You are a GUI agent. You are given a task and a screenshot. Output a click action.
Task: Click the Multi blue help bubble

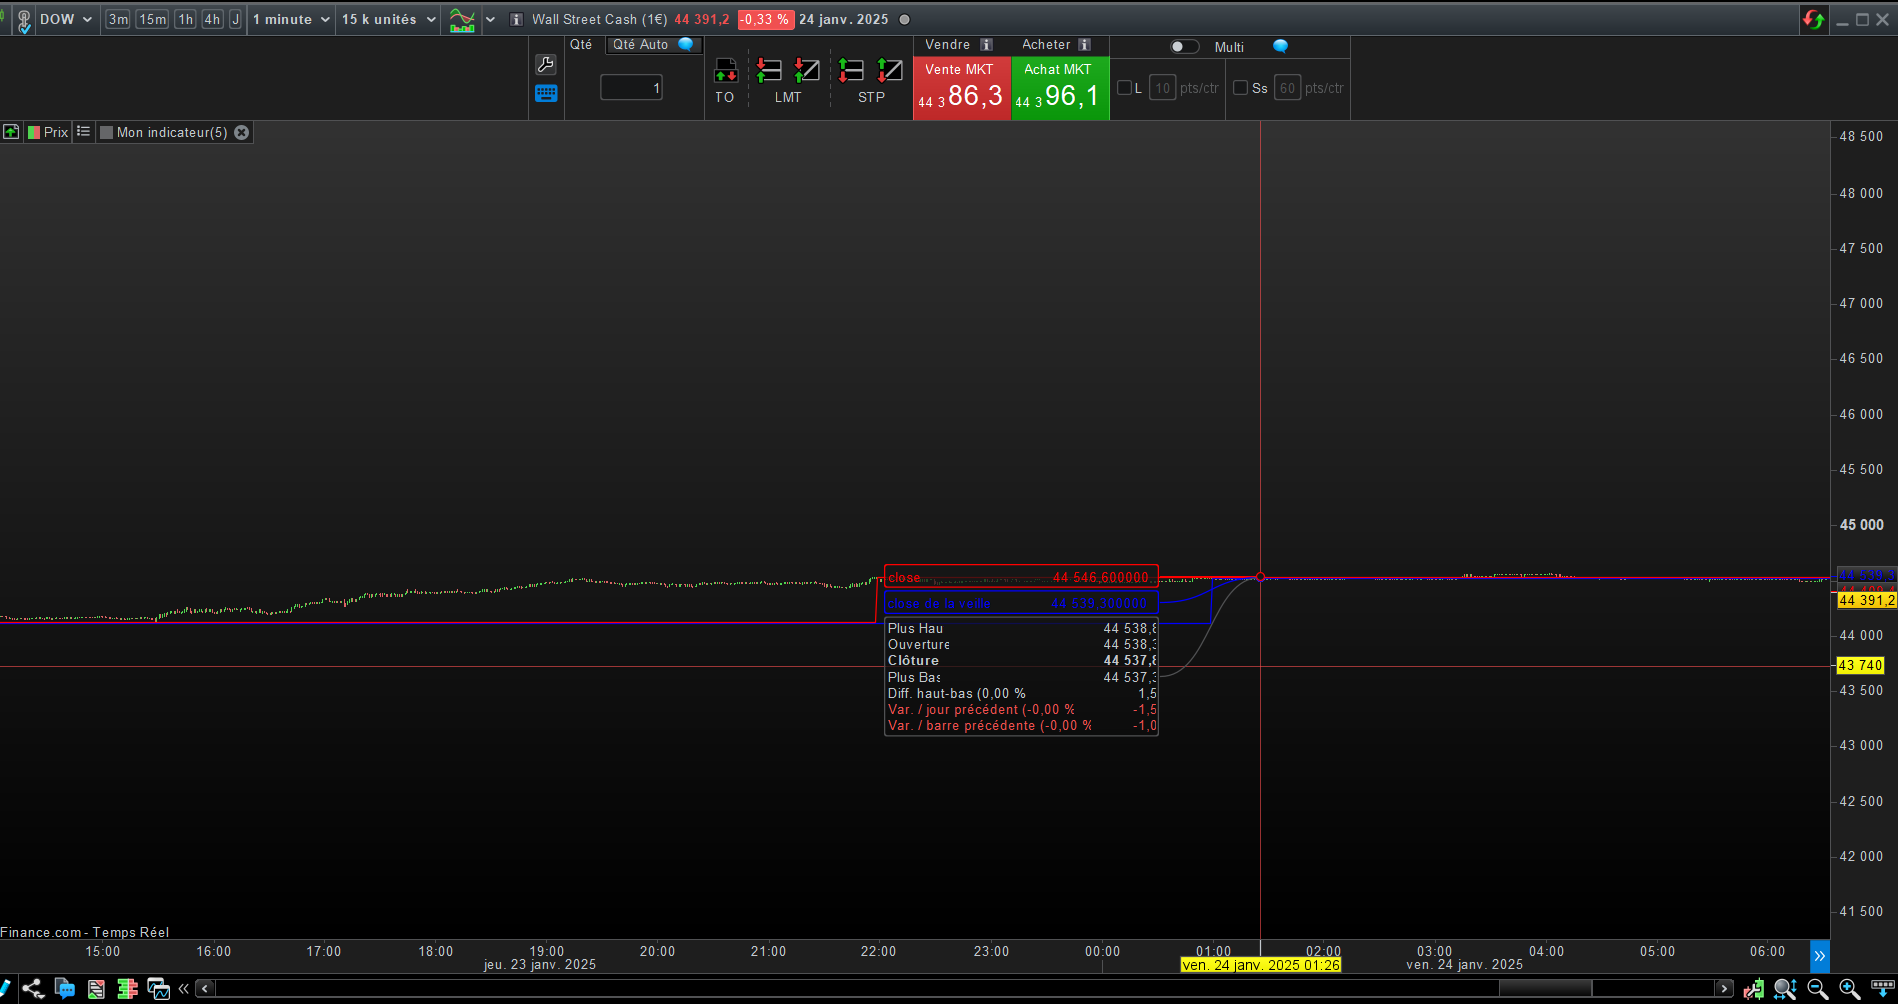pos(1280,47)
